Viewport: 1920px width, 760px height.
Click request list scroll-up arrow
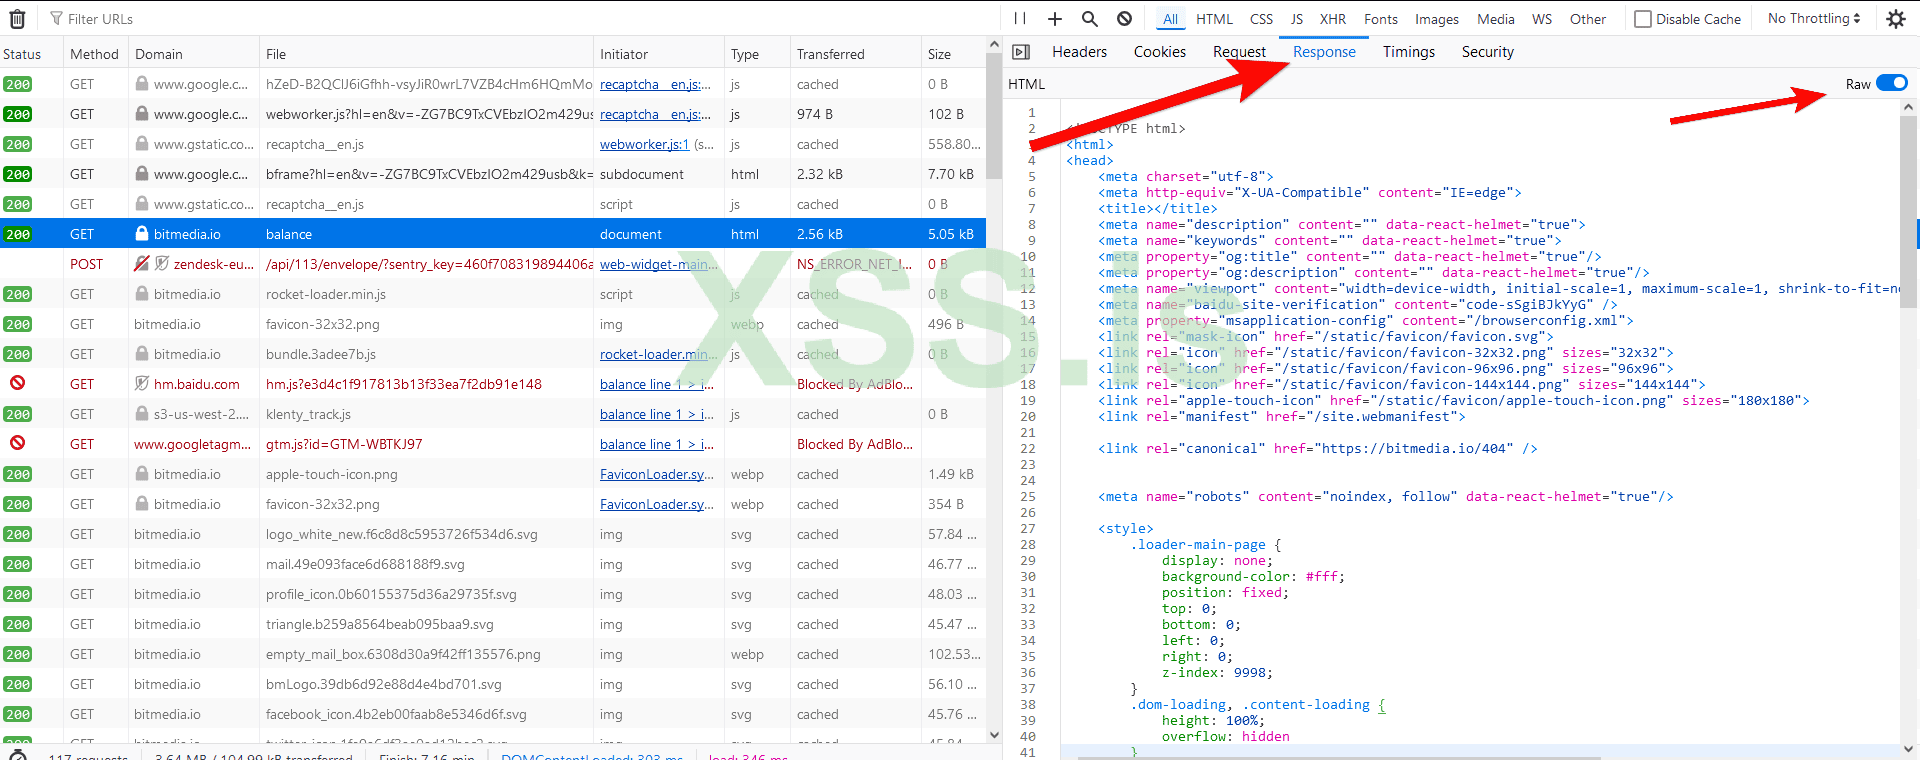tap(994, 45)
